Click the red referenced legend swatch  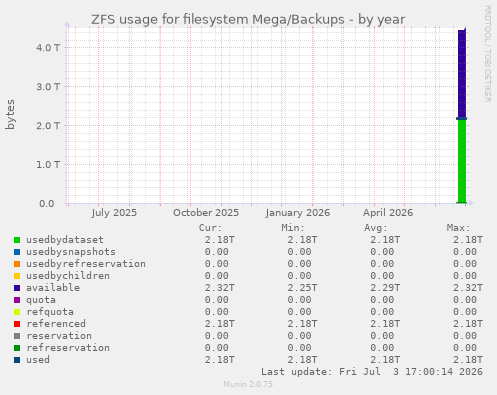[17, 324]
